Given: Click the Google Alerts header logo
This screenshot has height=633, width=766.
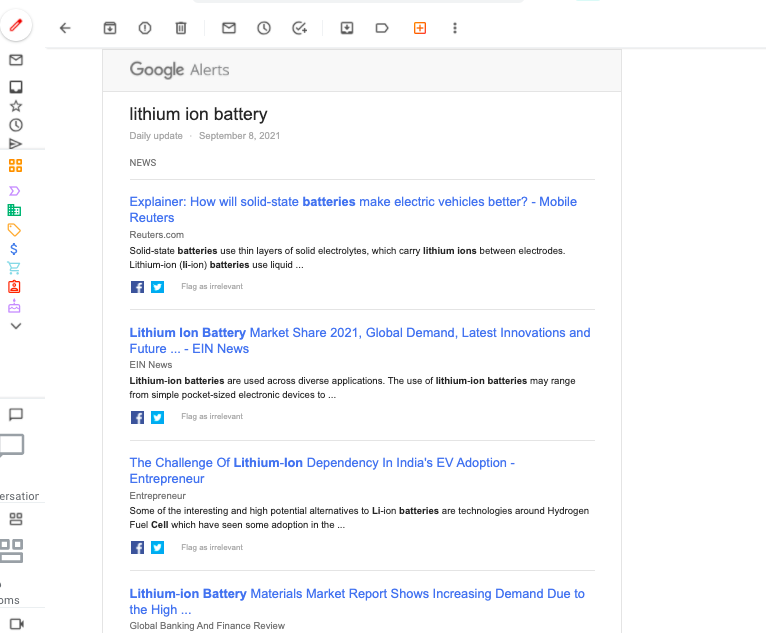Looking at the screenshot, I should tap(179, 70).
